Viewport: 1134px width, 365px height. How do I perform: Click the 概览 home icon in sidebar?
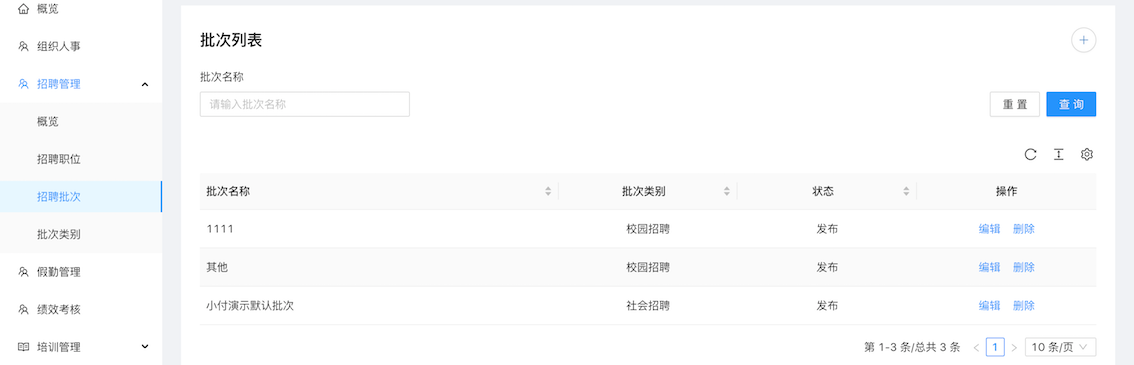click(x=23, y=9)
